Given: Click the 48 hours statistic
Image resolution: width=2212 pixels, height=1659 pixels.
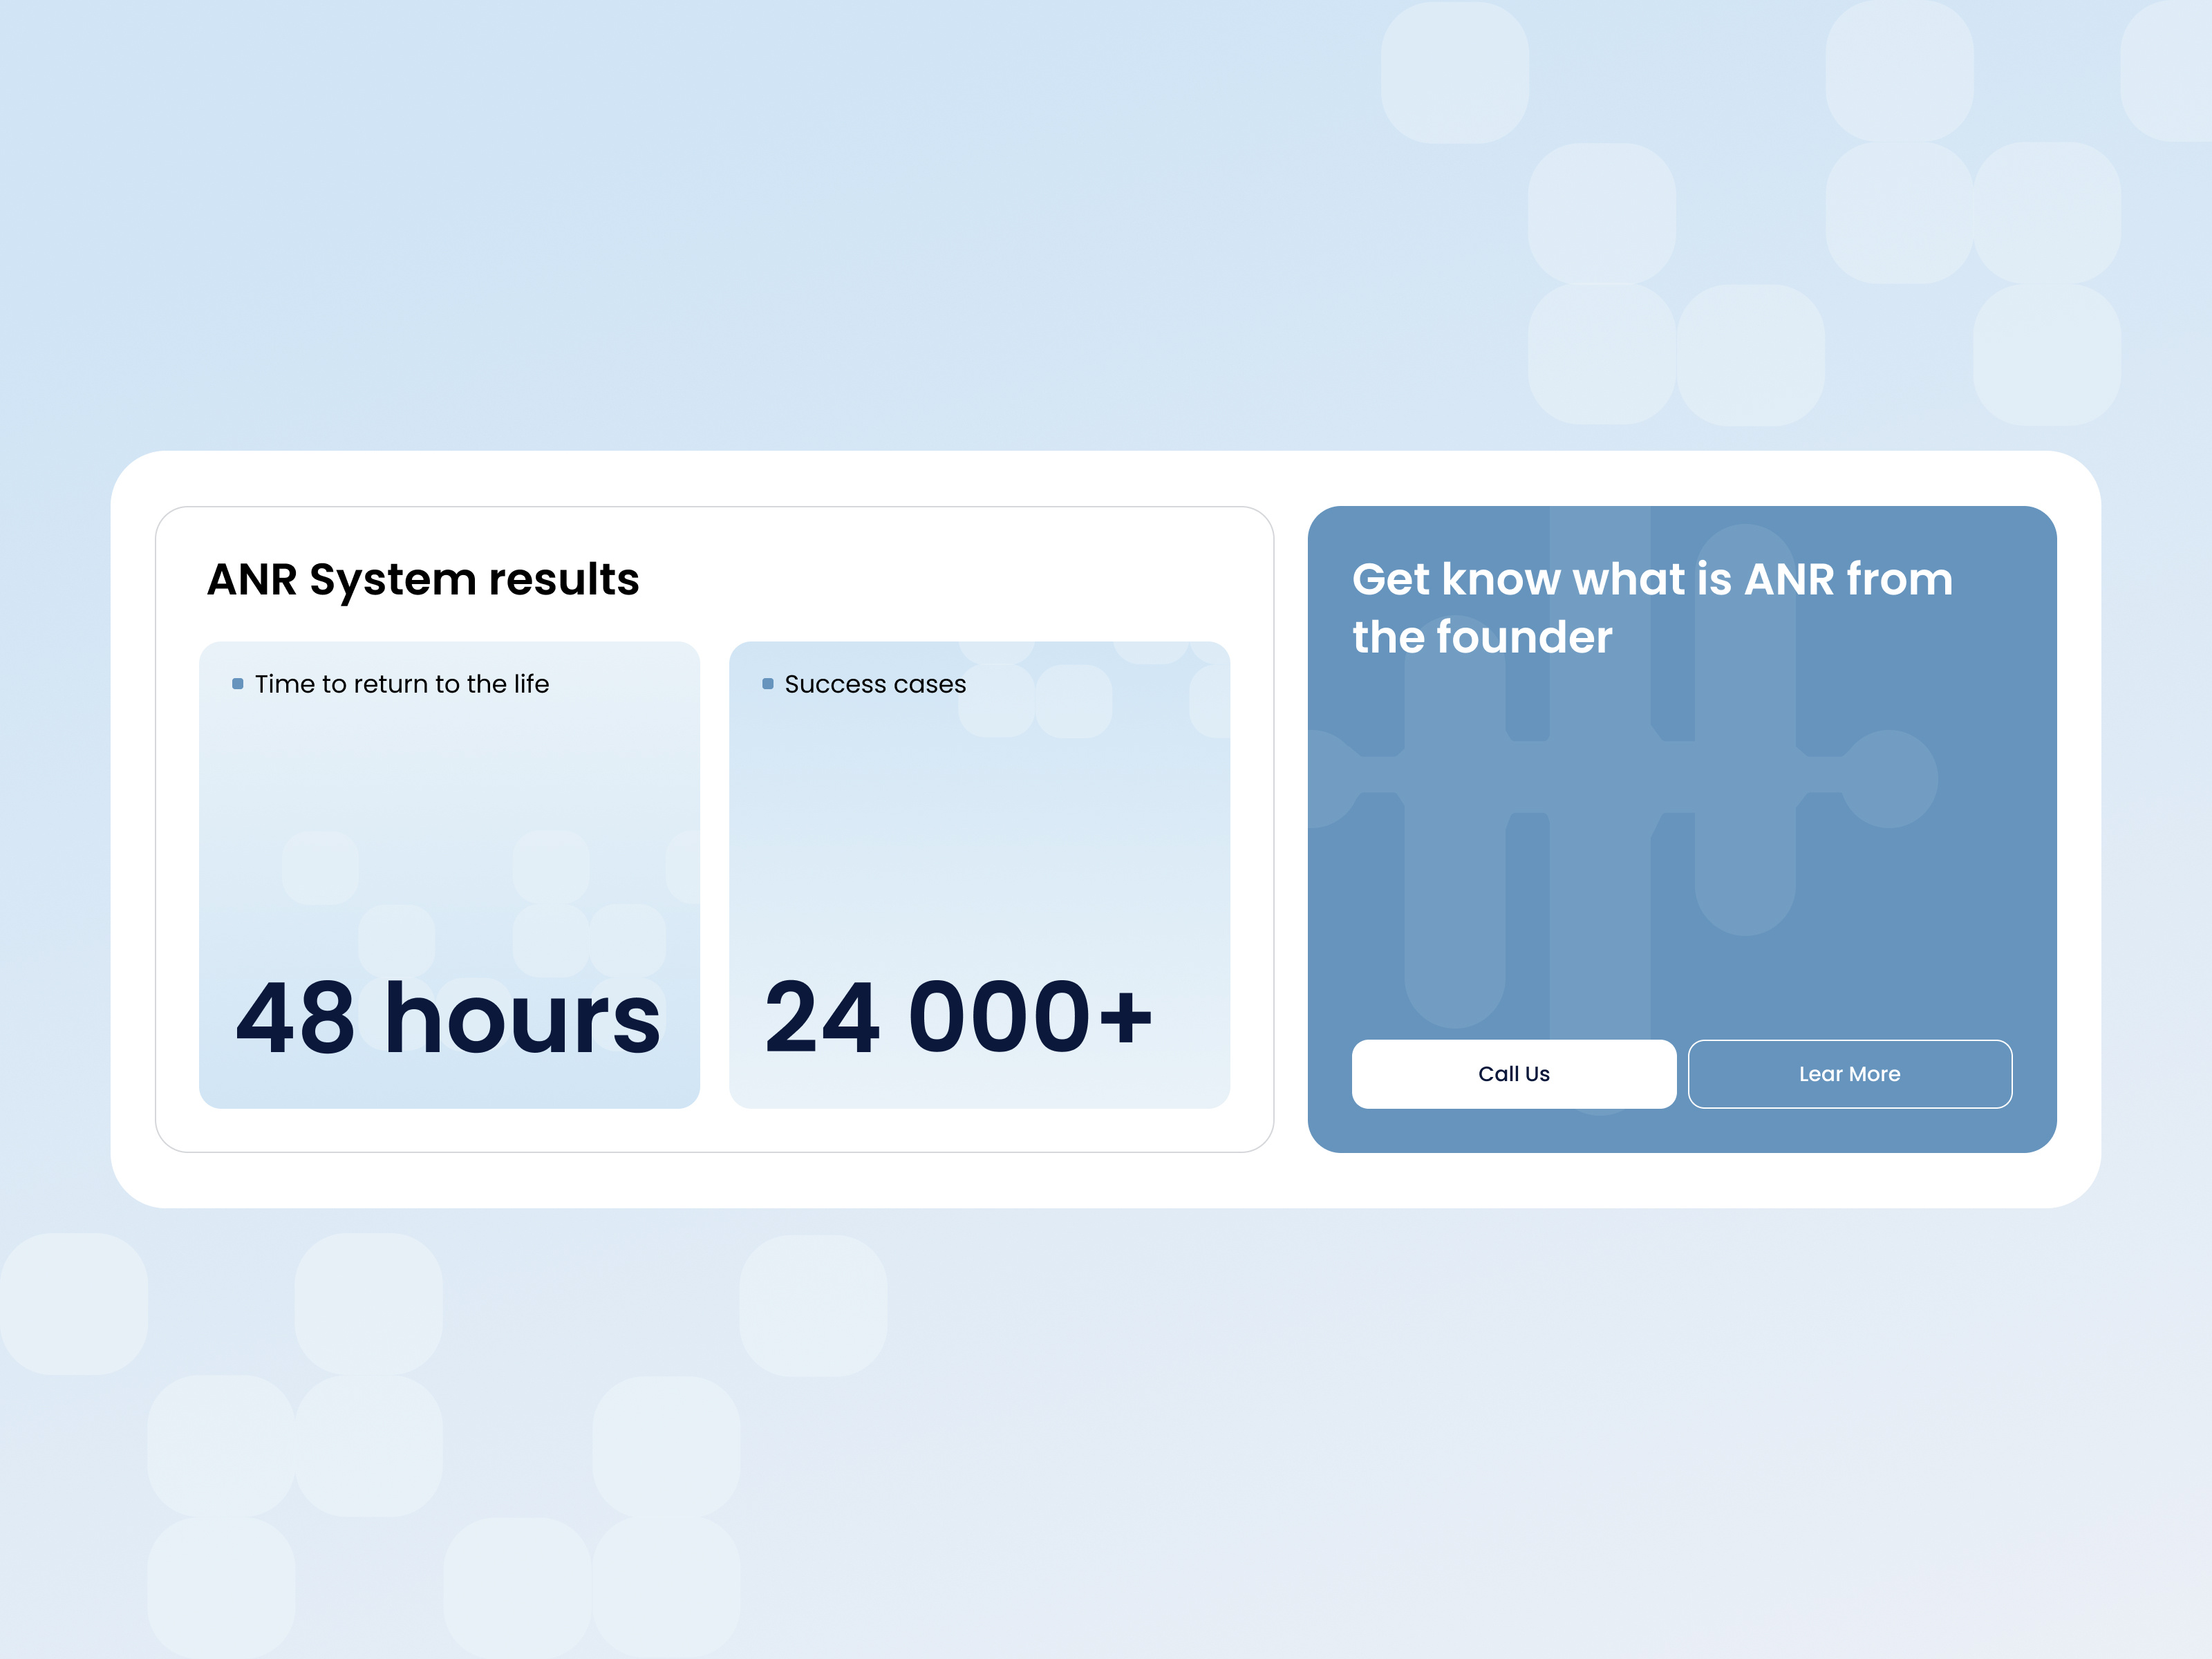Looking at the screenshot, I should (447, 1018).
